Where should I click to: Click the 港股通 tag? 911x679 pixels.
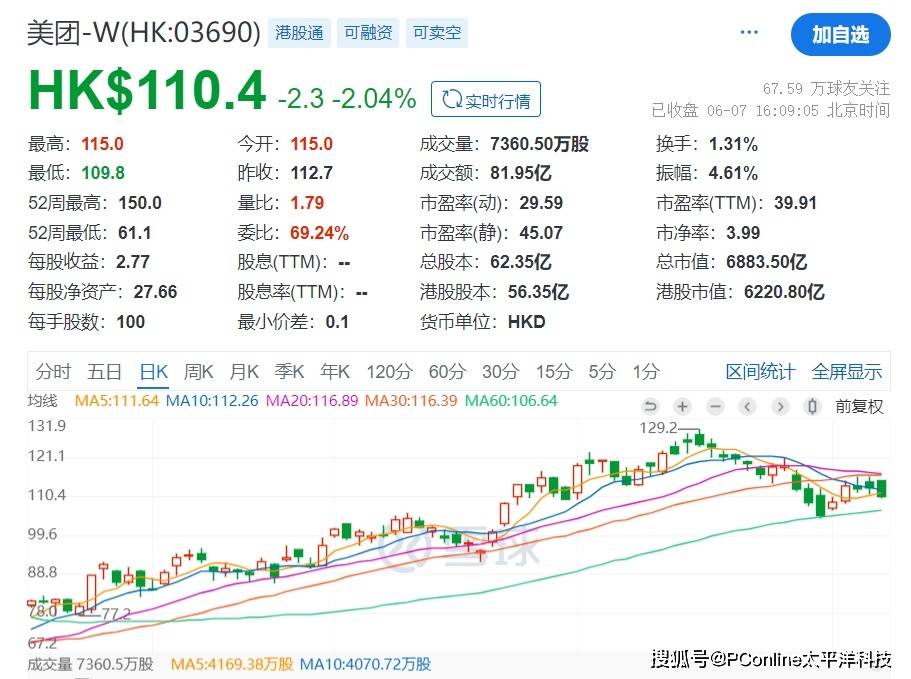click(300, 33)
